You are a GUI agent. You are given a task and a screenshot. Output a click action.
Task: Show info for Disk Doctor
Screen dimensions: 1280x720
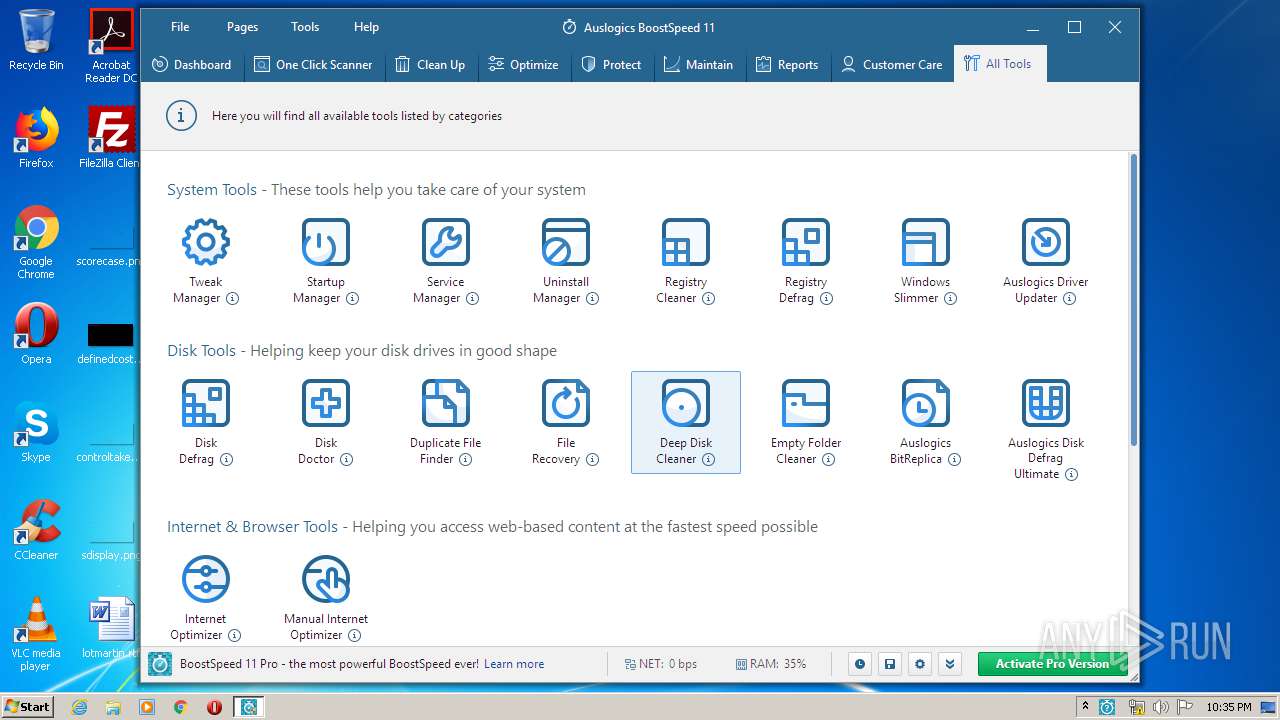pyautogui.click(x=346, y=459)
